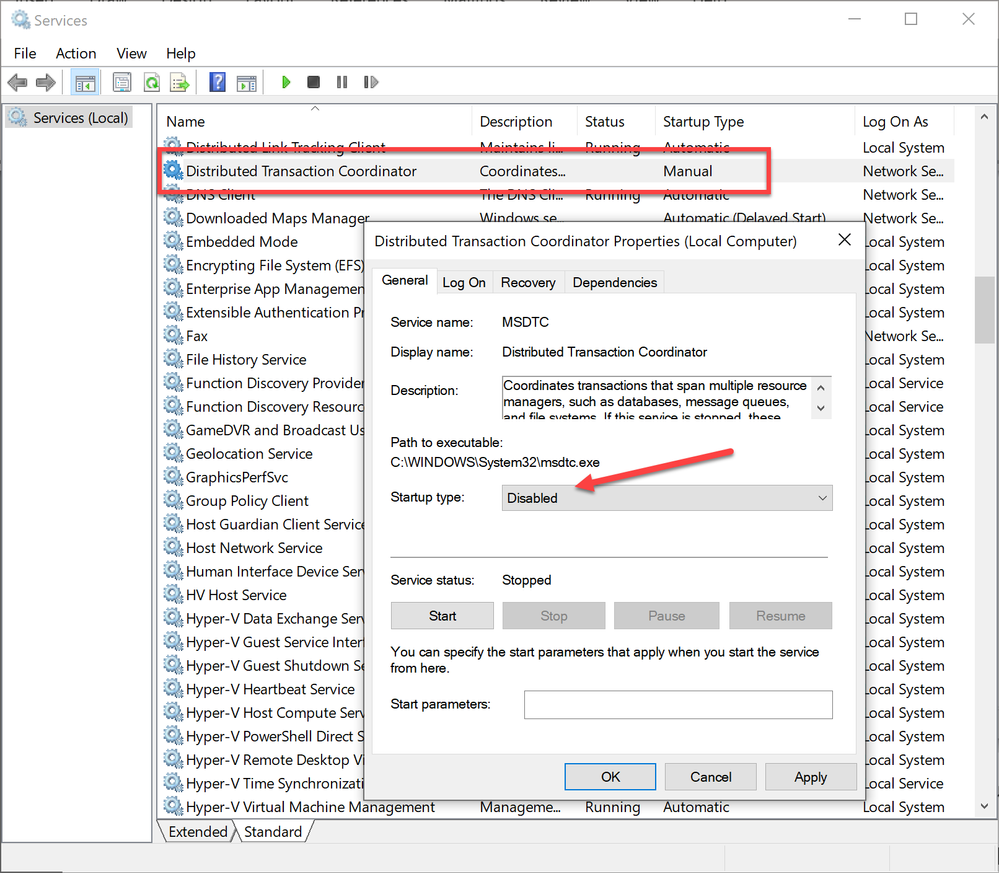Click the Stop Service toolbar icon
The width and height of the screenshot is (999, 873).
pyautogui.click(x=313, y=82)
